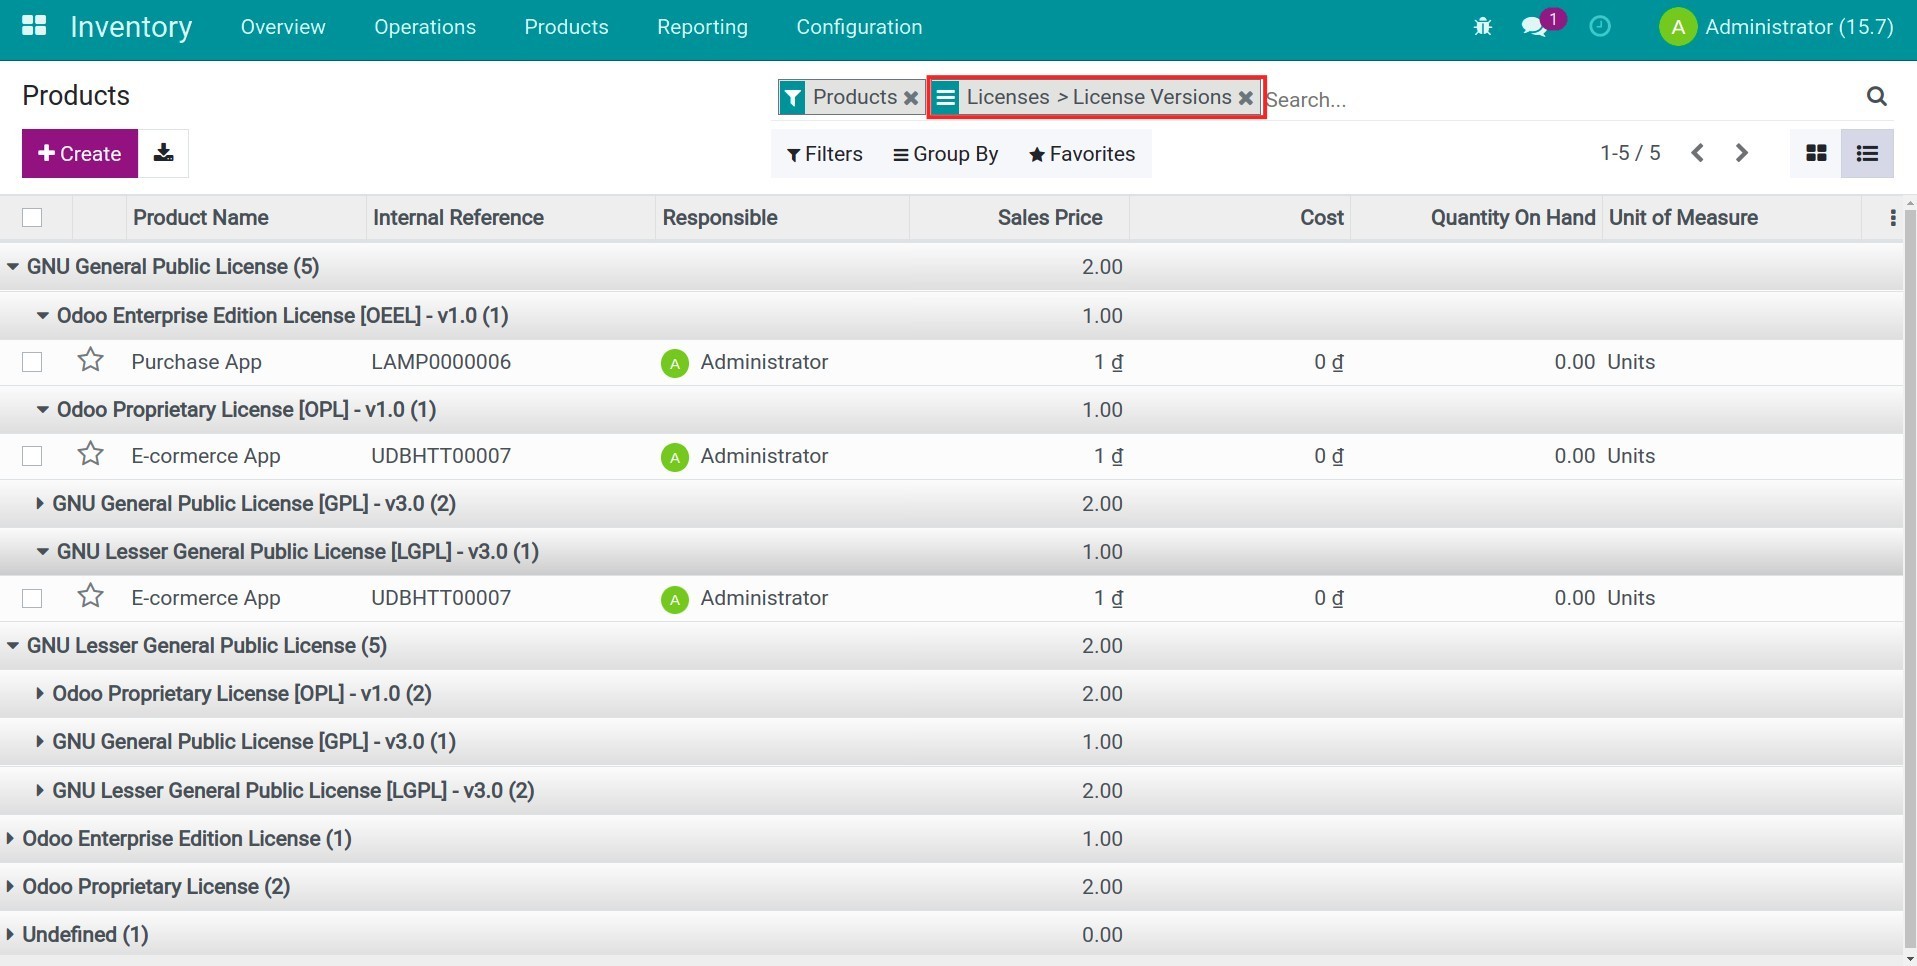Expand GNU General Public License [GPL] - v3.0 (2)
The height and width of the screenshot is (966, 1917).
40,503
